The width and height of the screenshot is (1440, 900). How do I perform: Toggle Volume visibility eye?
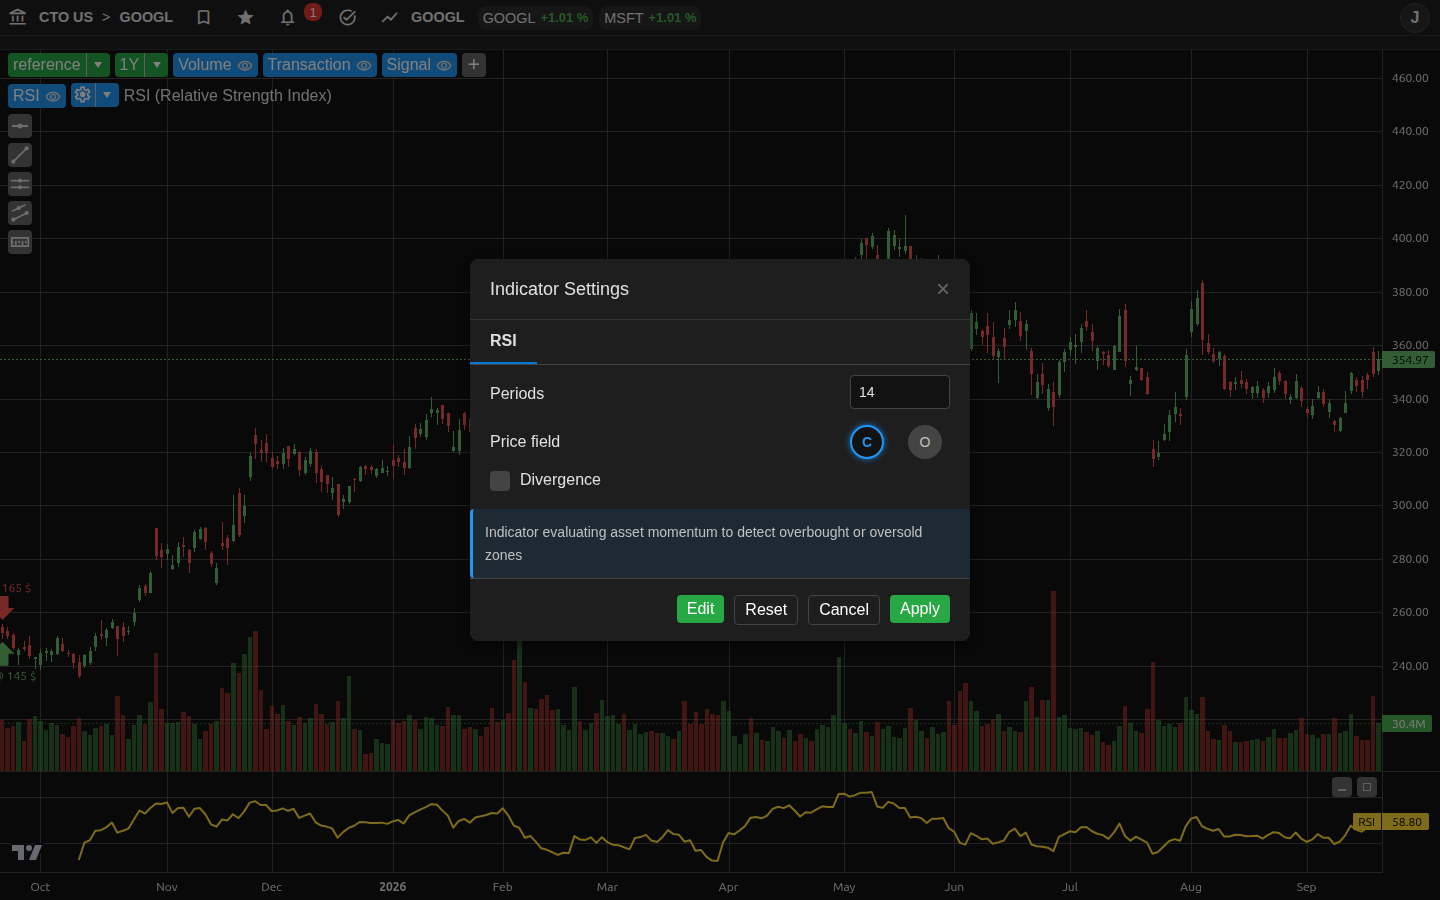pos(245,65)
